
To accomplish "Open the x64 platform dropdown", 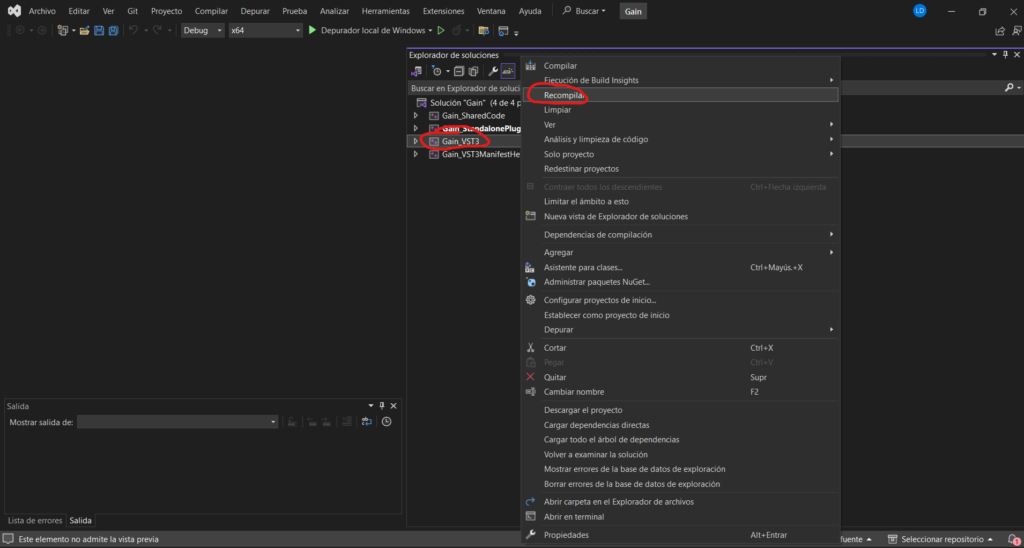I will (266, 30).
